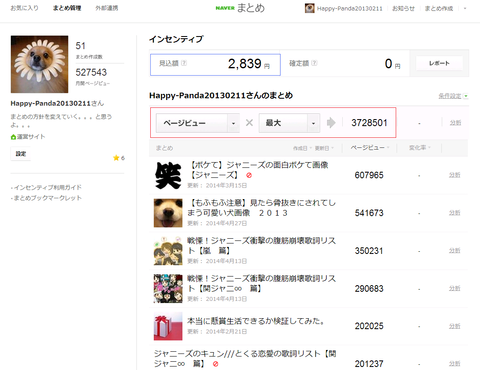Click 分析 for the 350231 row

tap(455, 251)
